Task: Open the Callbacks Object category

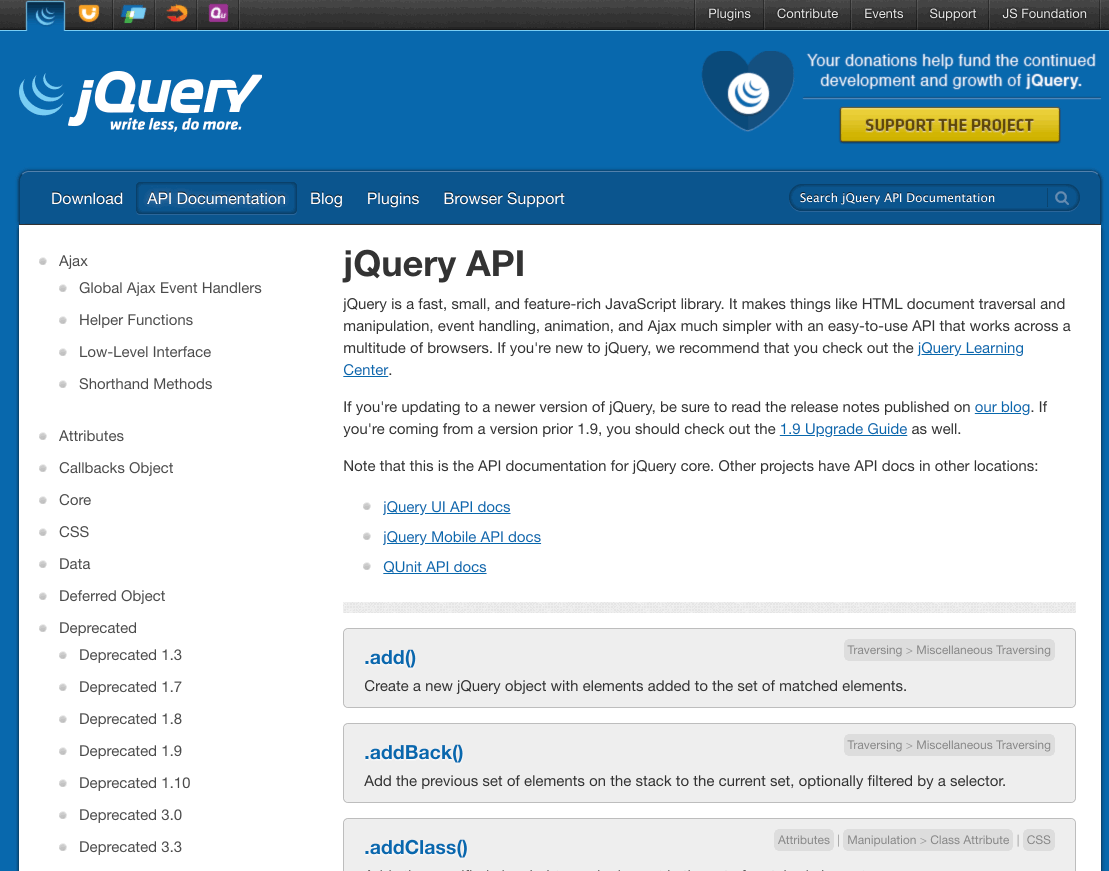Action: pyautogui.click(x=116, y=468)
